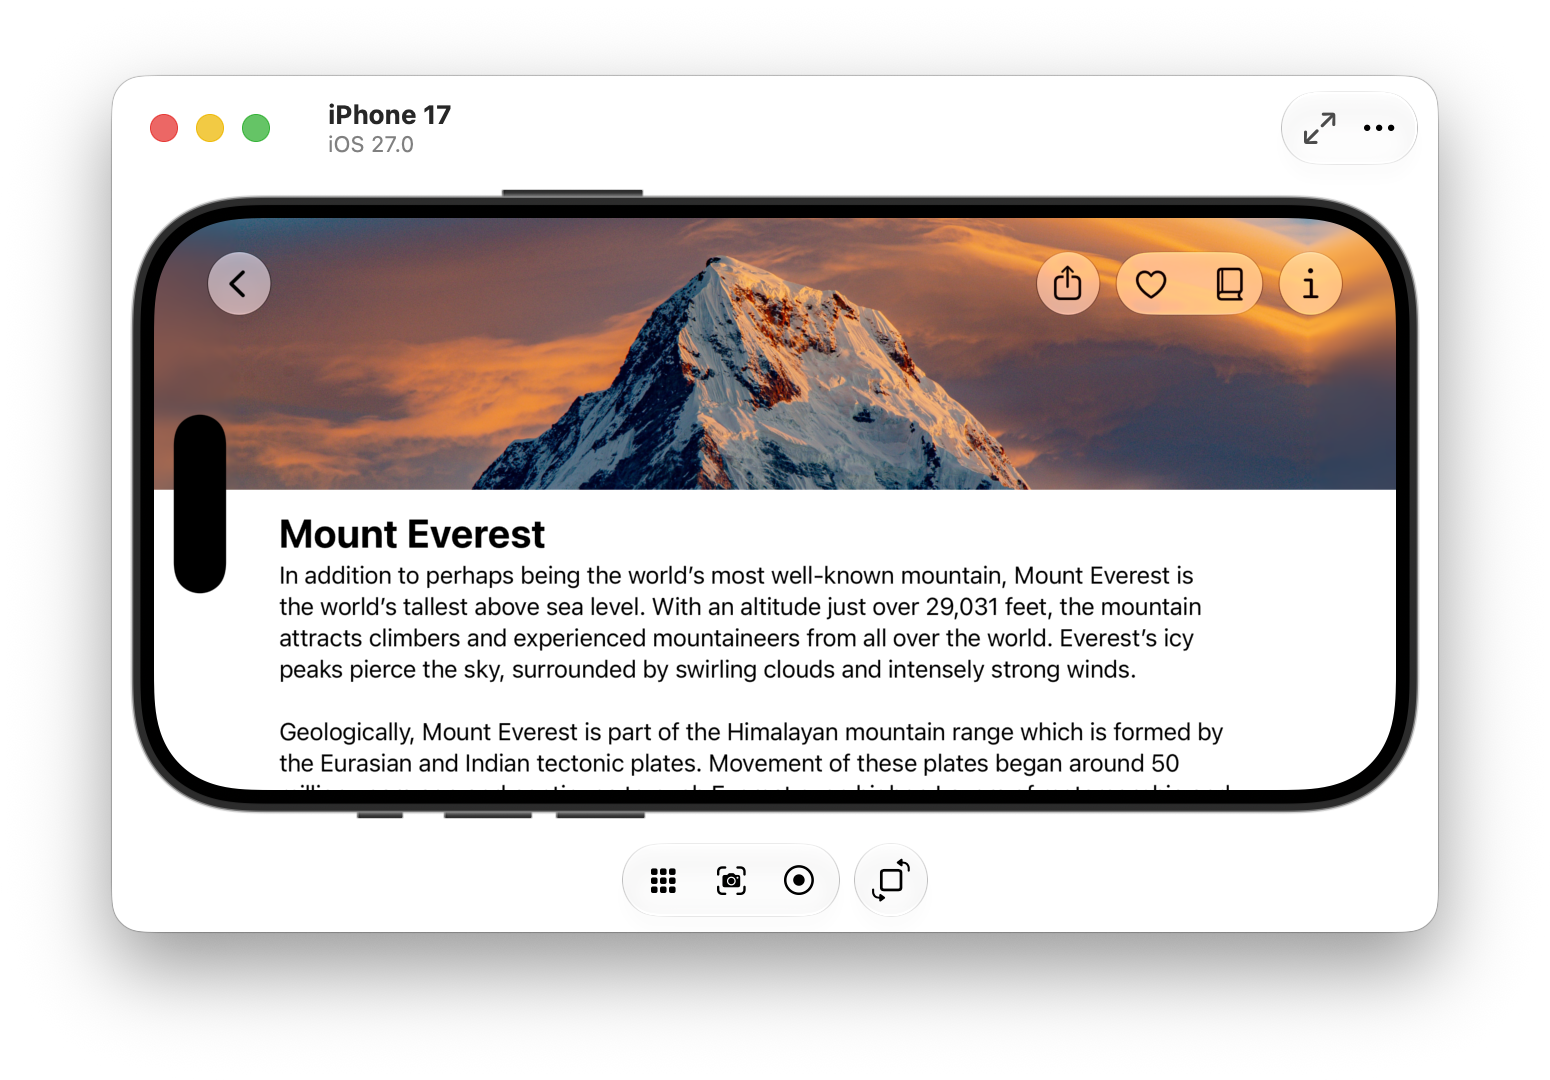Viewport: 1550px width, 1080px height.
Task: Click the first description paragraph
Action: click(x=740, y=622)
